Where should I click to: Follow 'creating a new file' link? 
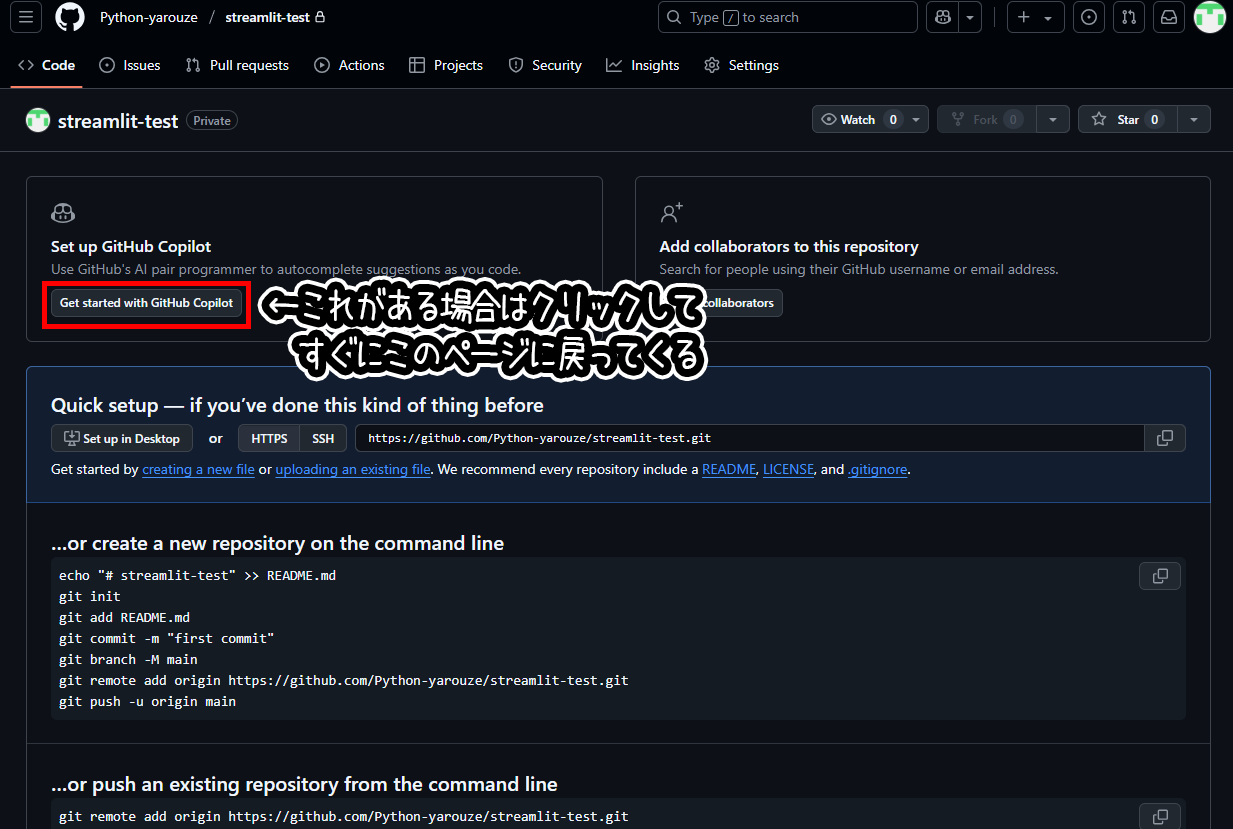pos(198,469)
